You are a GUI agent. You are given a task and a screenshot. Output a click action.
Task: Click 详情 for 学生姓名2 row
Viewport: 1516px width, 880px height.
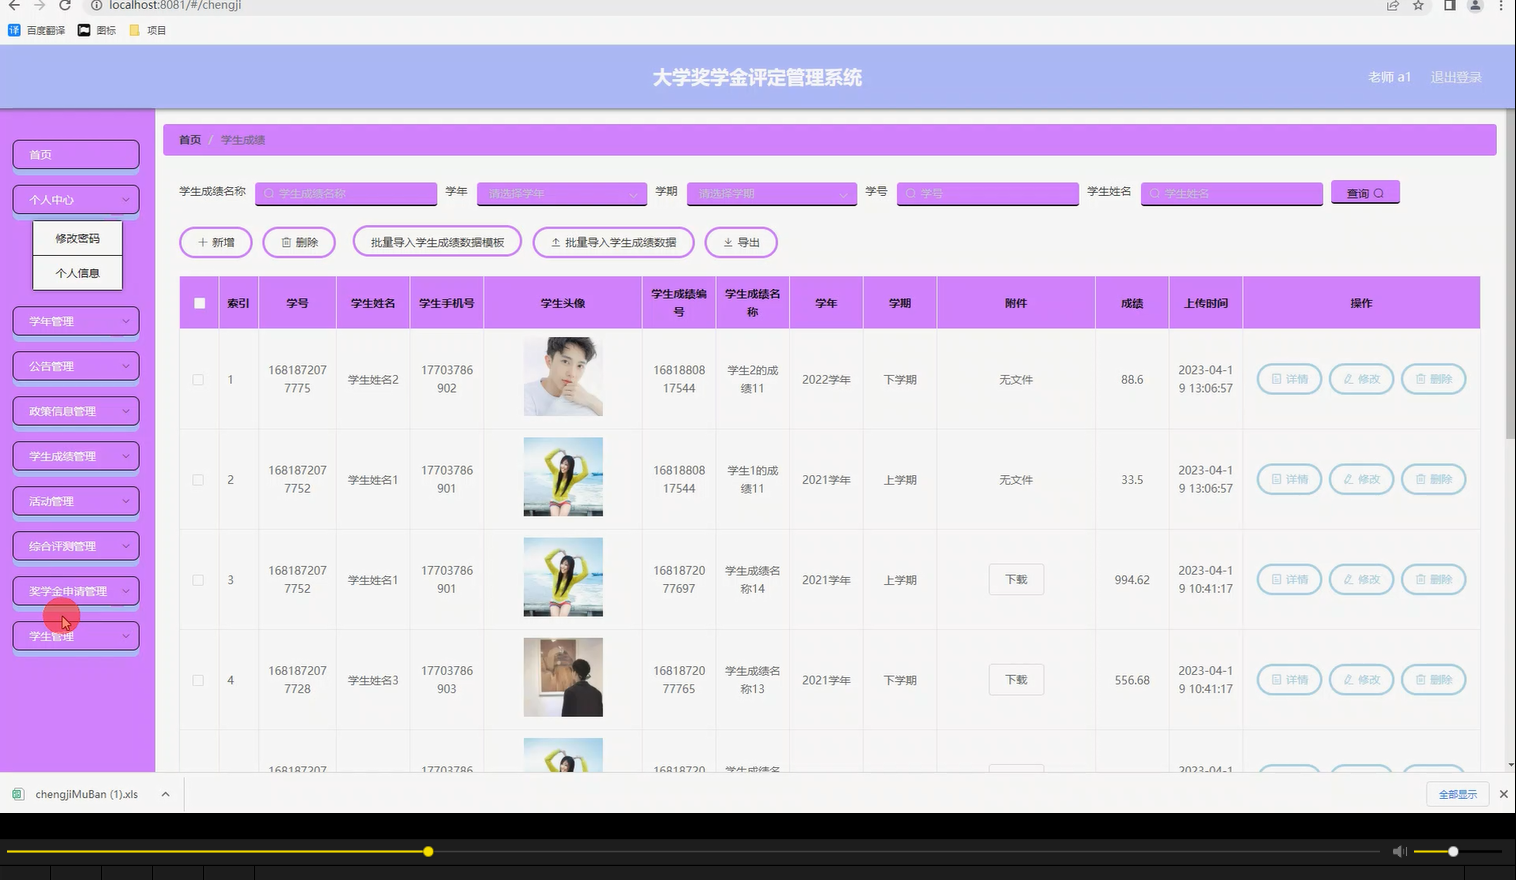pos(1289,379)
